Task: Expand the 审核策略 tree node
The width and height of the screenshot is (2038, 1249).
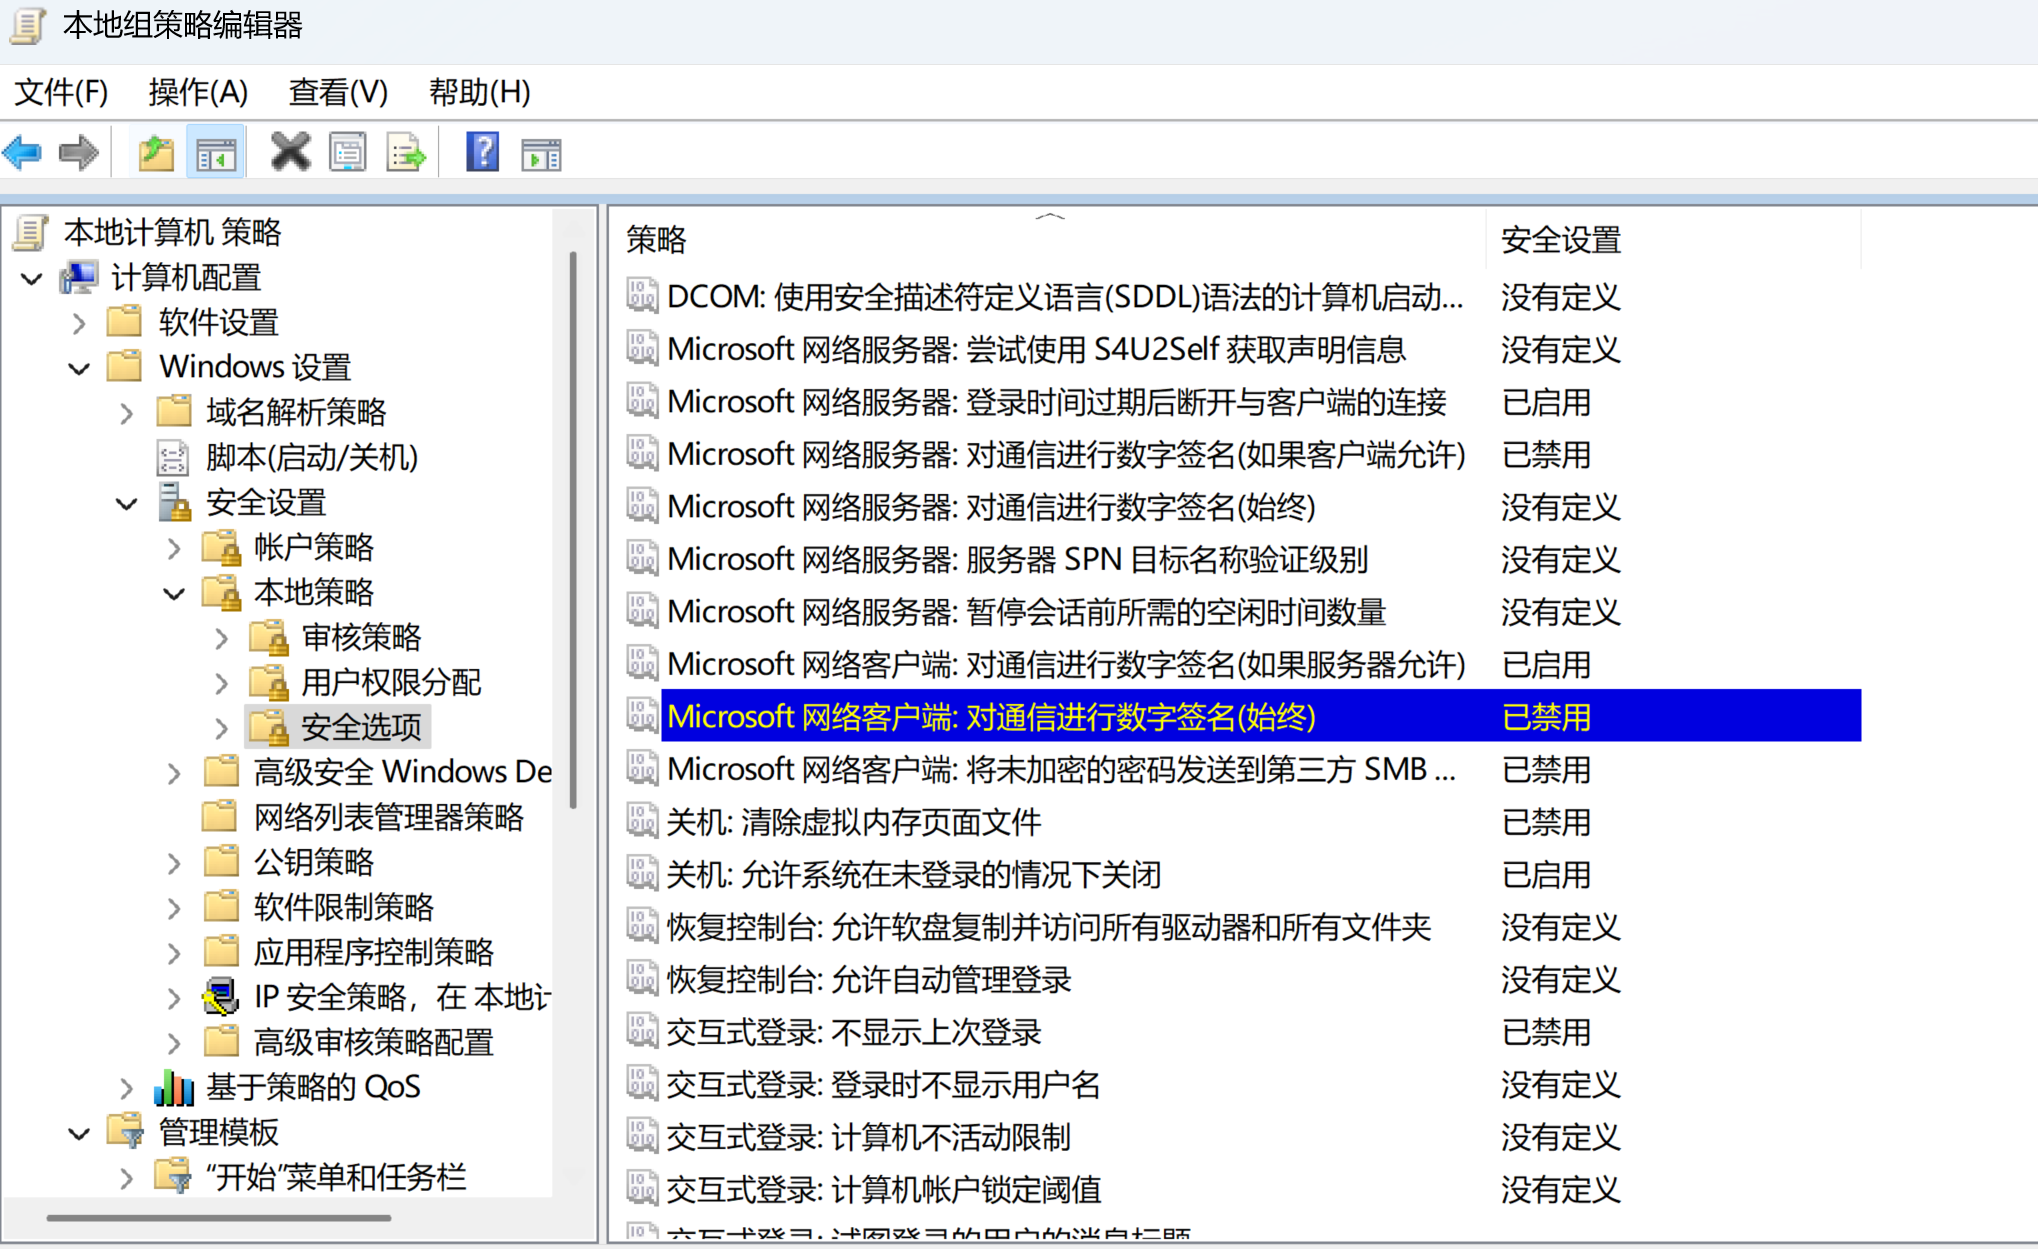Action: click(222, 638)
